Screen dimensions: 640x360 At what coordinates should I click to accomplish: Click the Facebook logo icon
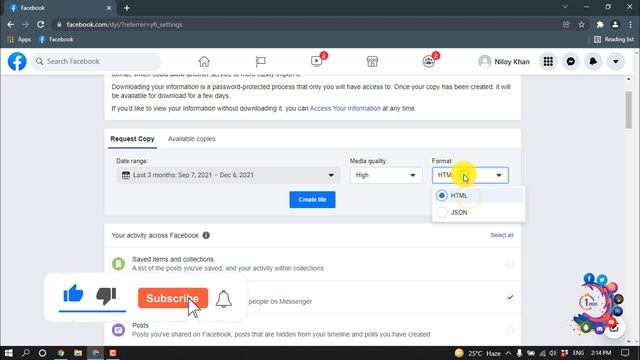click(x=17, y=62)
